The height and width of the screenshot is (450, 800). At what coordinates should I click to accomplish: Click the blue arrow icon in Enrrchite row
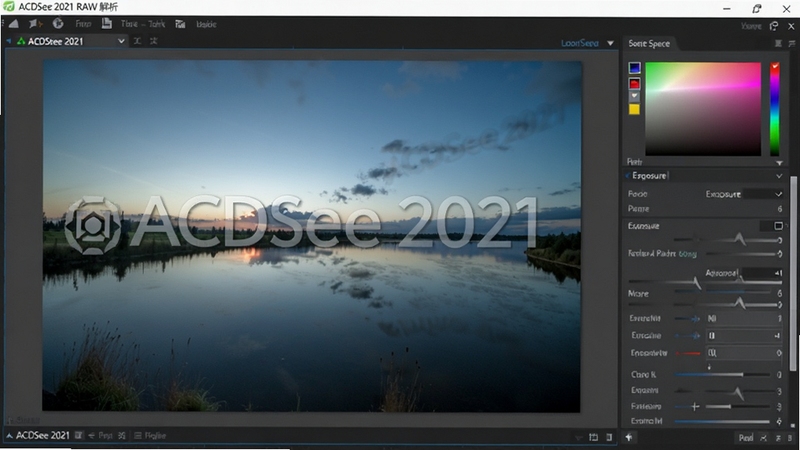[x=695, y=319]
